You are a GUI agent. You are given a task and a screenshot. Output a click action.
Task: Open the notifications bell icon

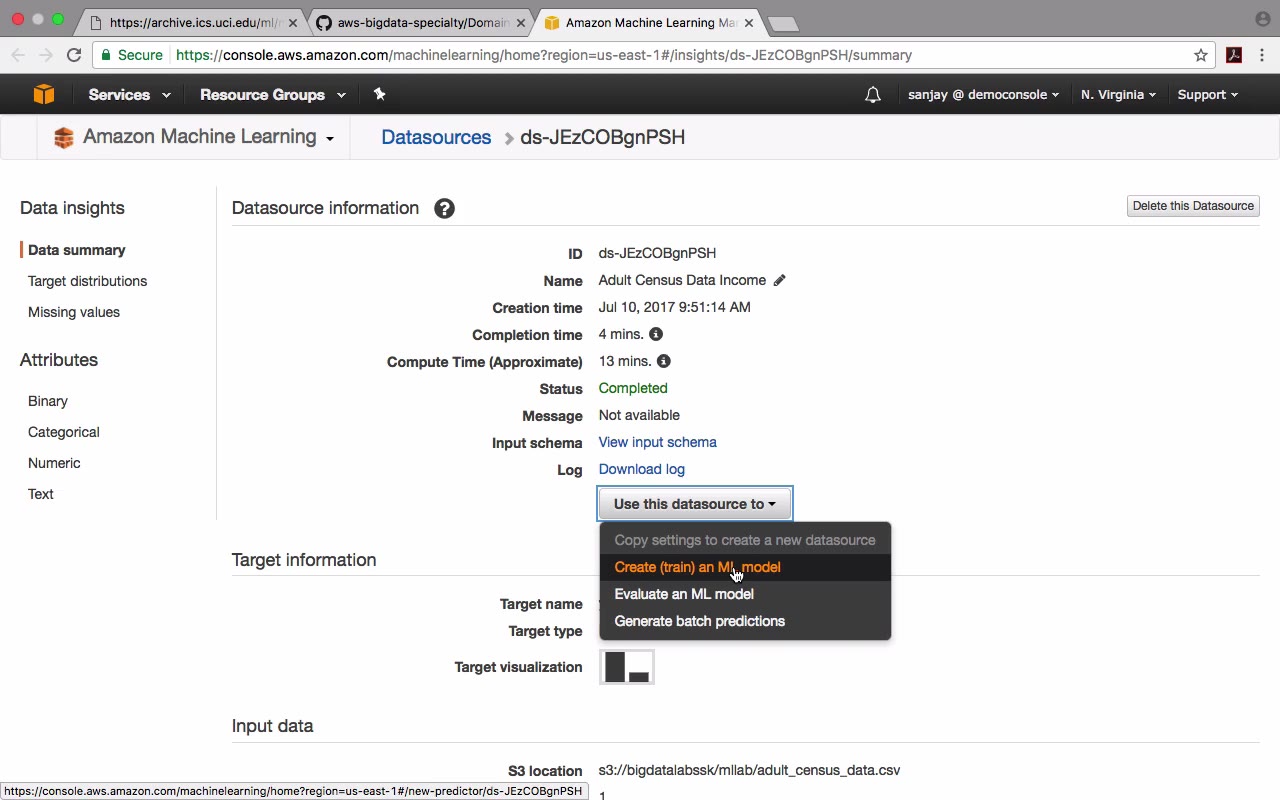873,95
